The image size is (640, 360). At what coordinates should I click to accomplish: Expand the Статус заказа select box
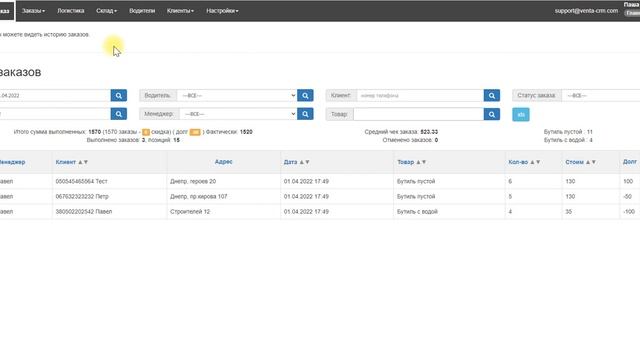coord(601,96)
